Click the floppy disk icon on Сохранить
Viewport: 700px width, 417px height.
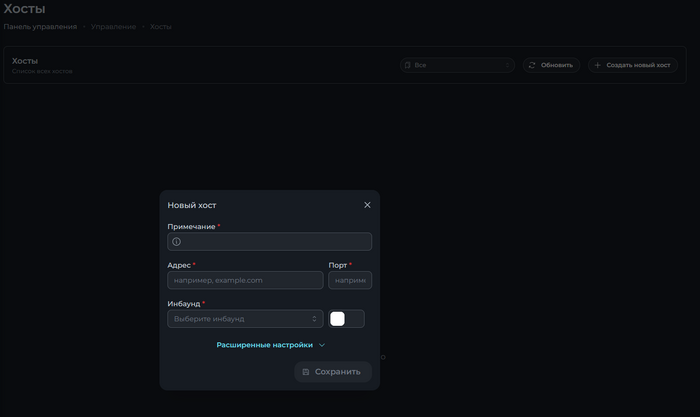click(x=306, y=372)
